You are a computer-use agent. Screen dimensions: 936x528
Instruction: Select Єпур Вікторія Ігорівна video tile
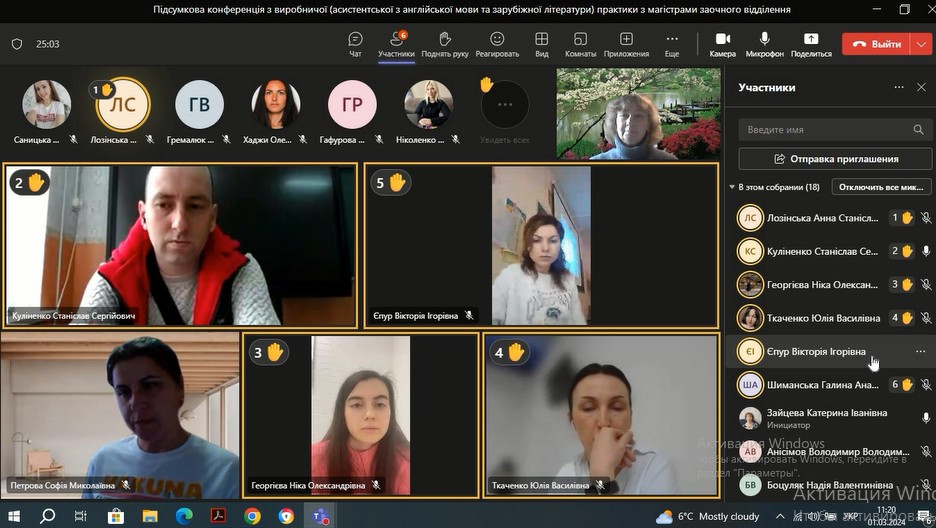click(541, 245)
